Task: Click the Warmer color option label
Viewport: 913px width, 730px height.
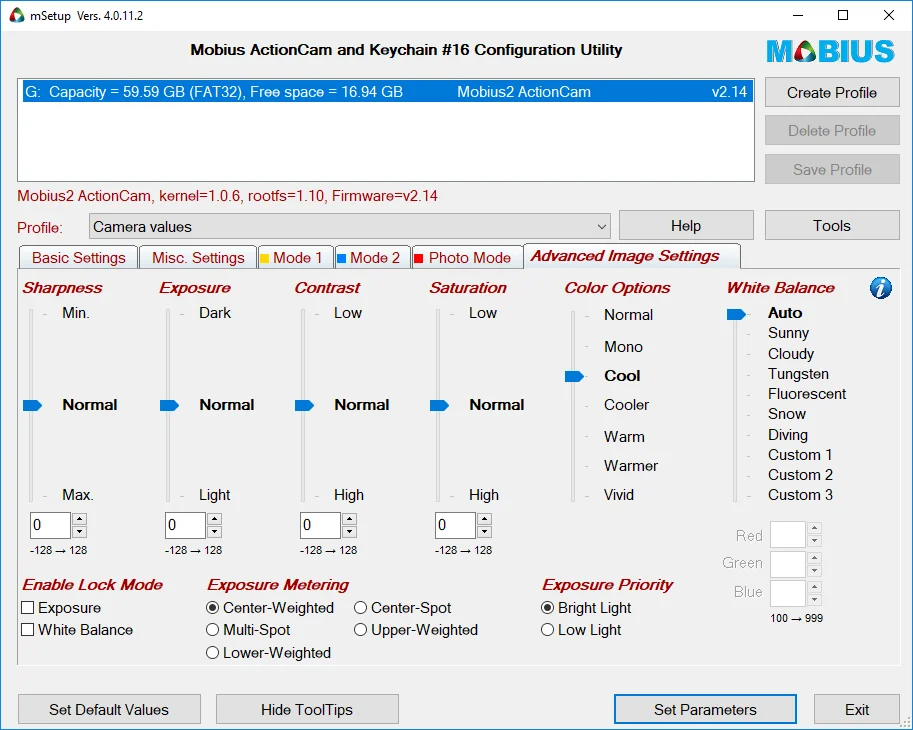Action: tap(631, 466)
